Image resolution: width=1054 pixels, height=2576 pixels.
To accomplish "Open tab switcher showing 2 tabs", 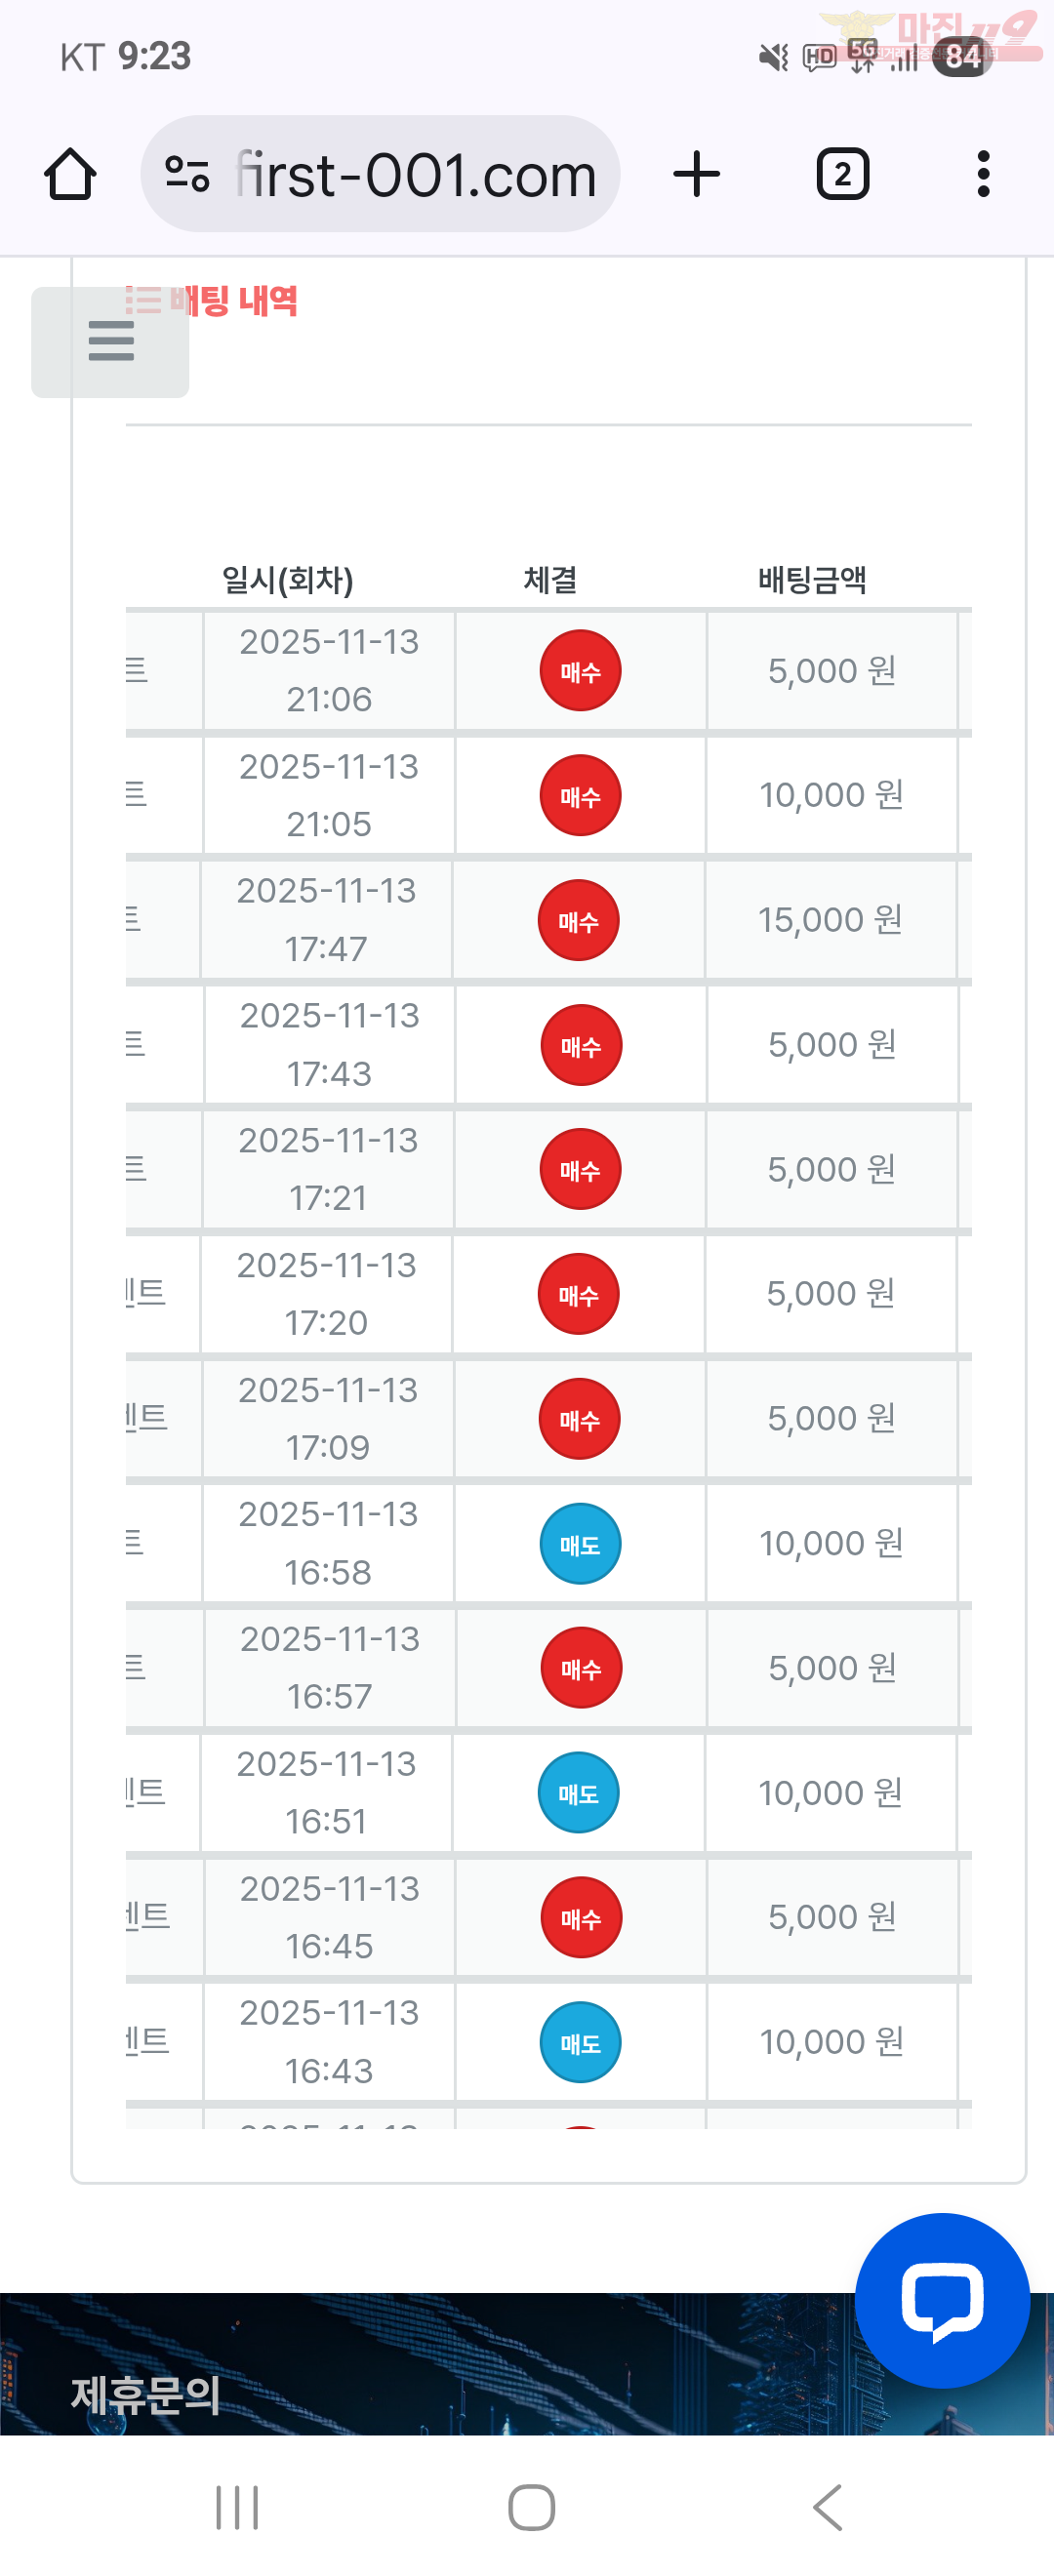I will point(842,175).
